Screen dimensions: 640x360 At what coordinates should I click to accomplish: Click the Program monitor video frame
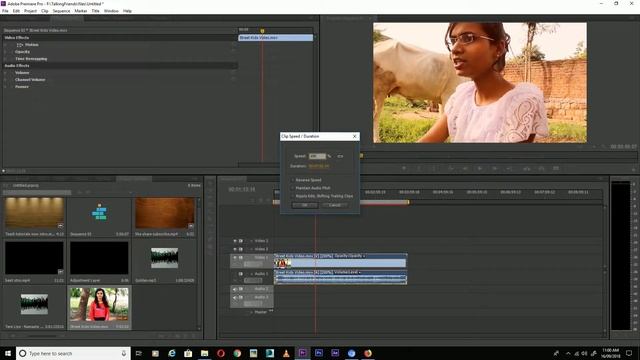(x=480, y=82)
